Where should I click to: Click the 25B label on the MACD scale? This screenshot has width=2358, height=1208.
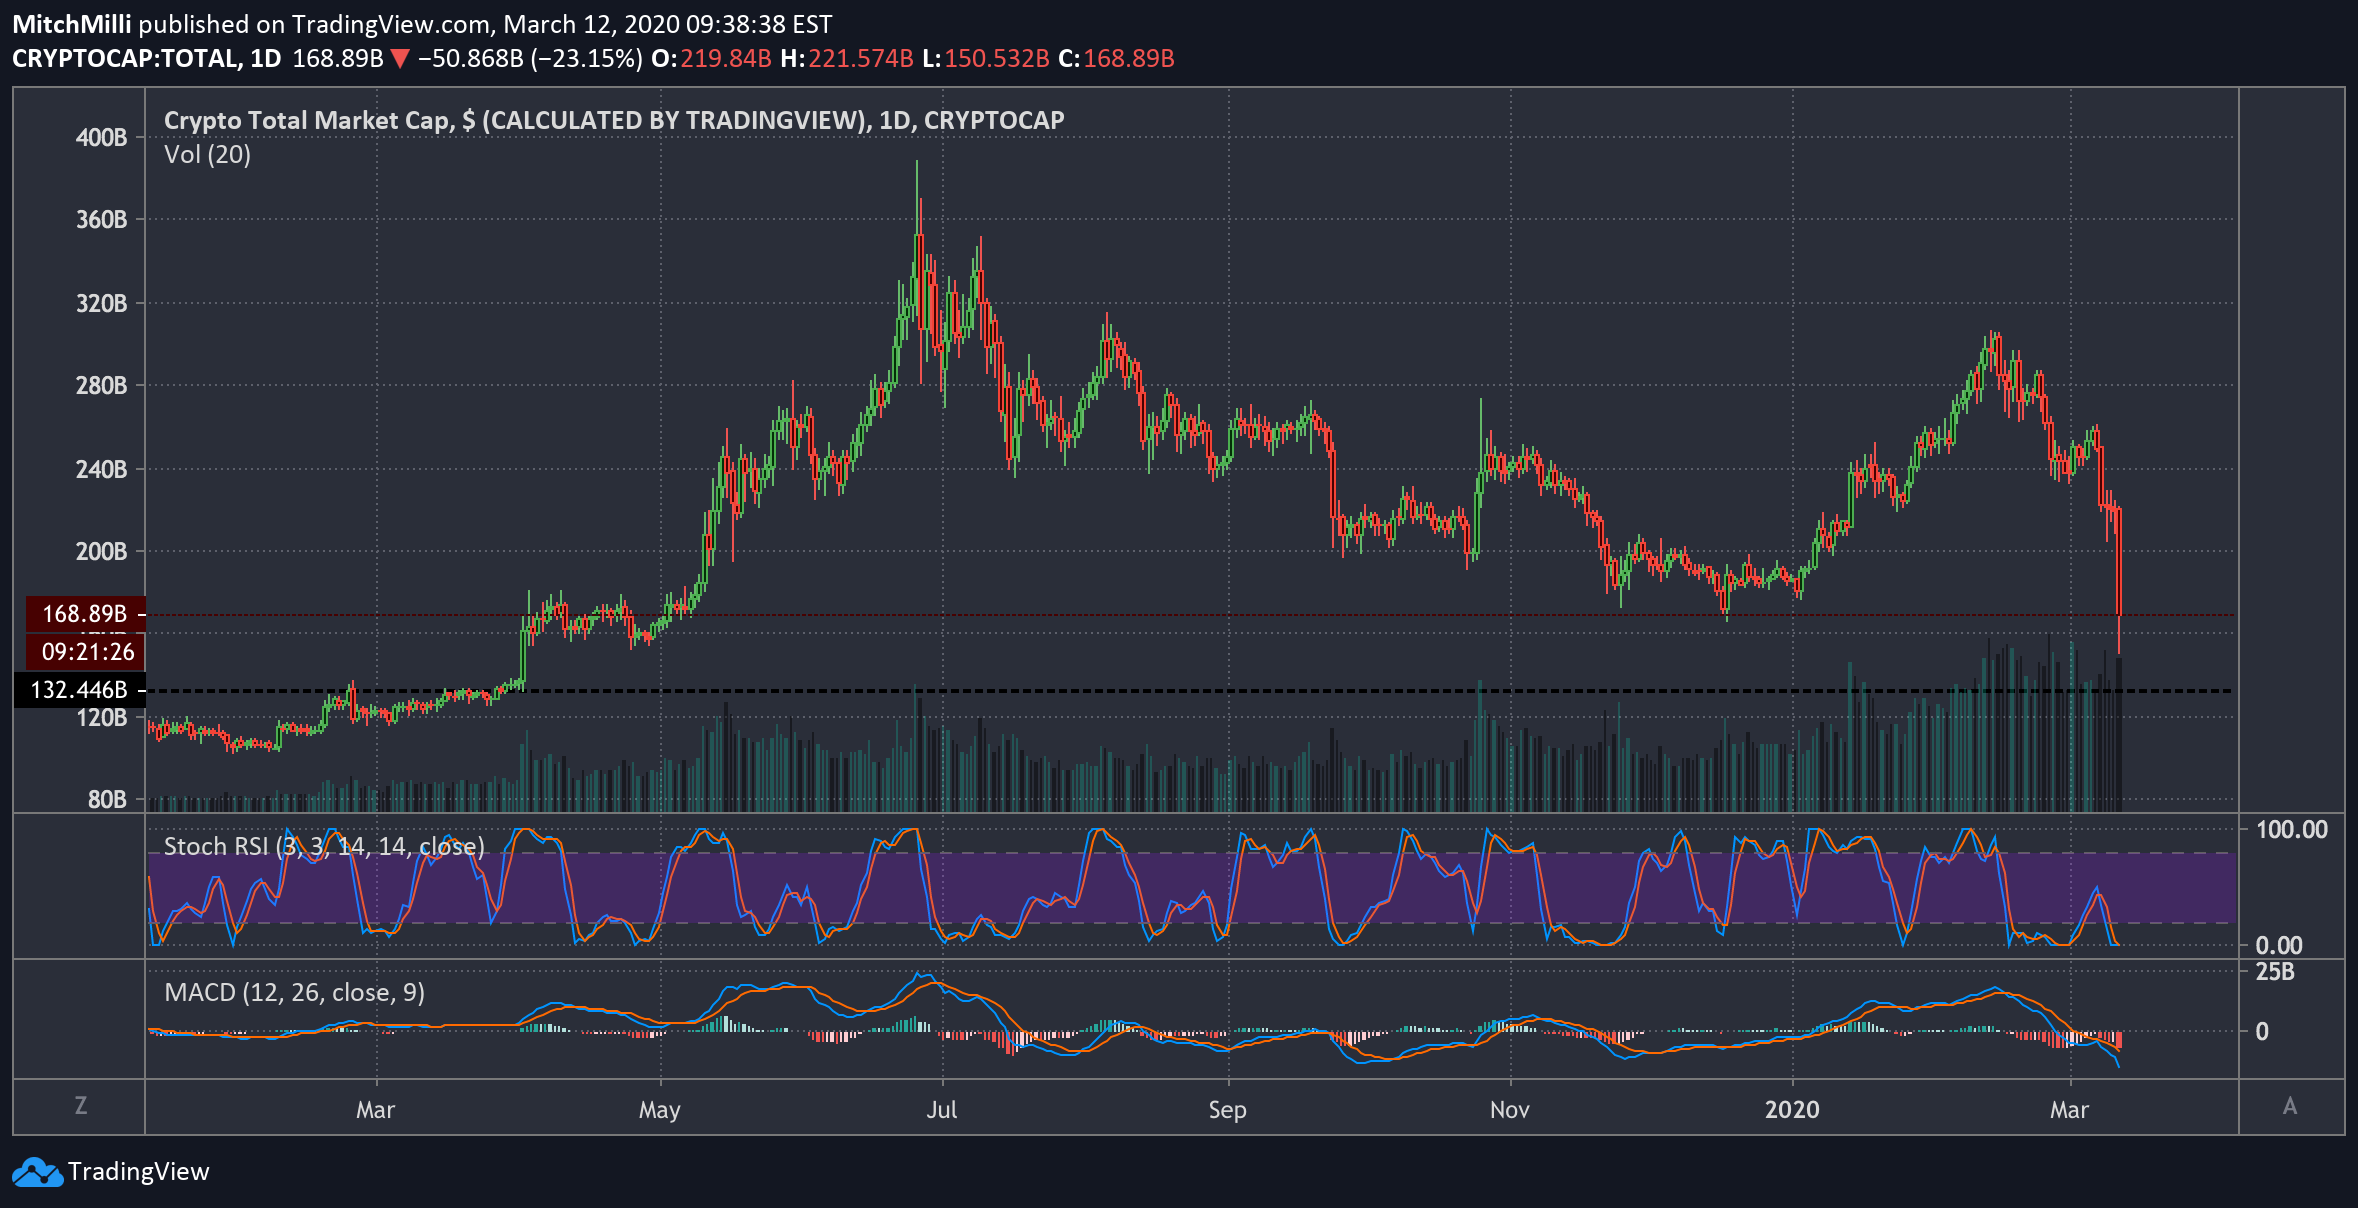tap(2275, 972)
